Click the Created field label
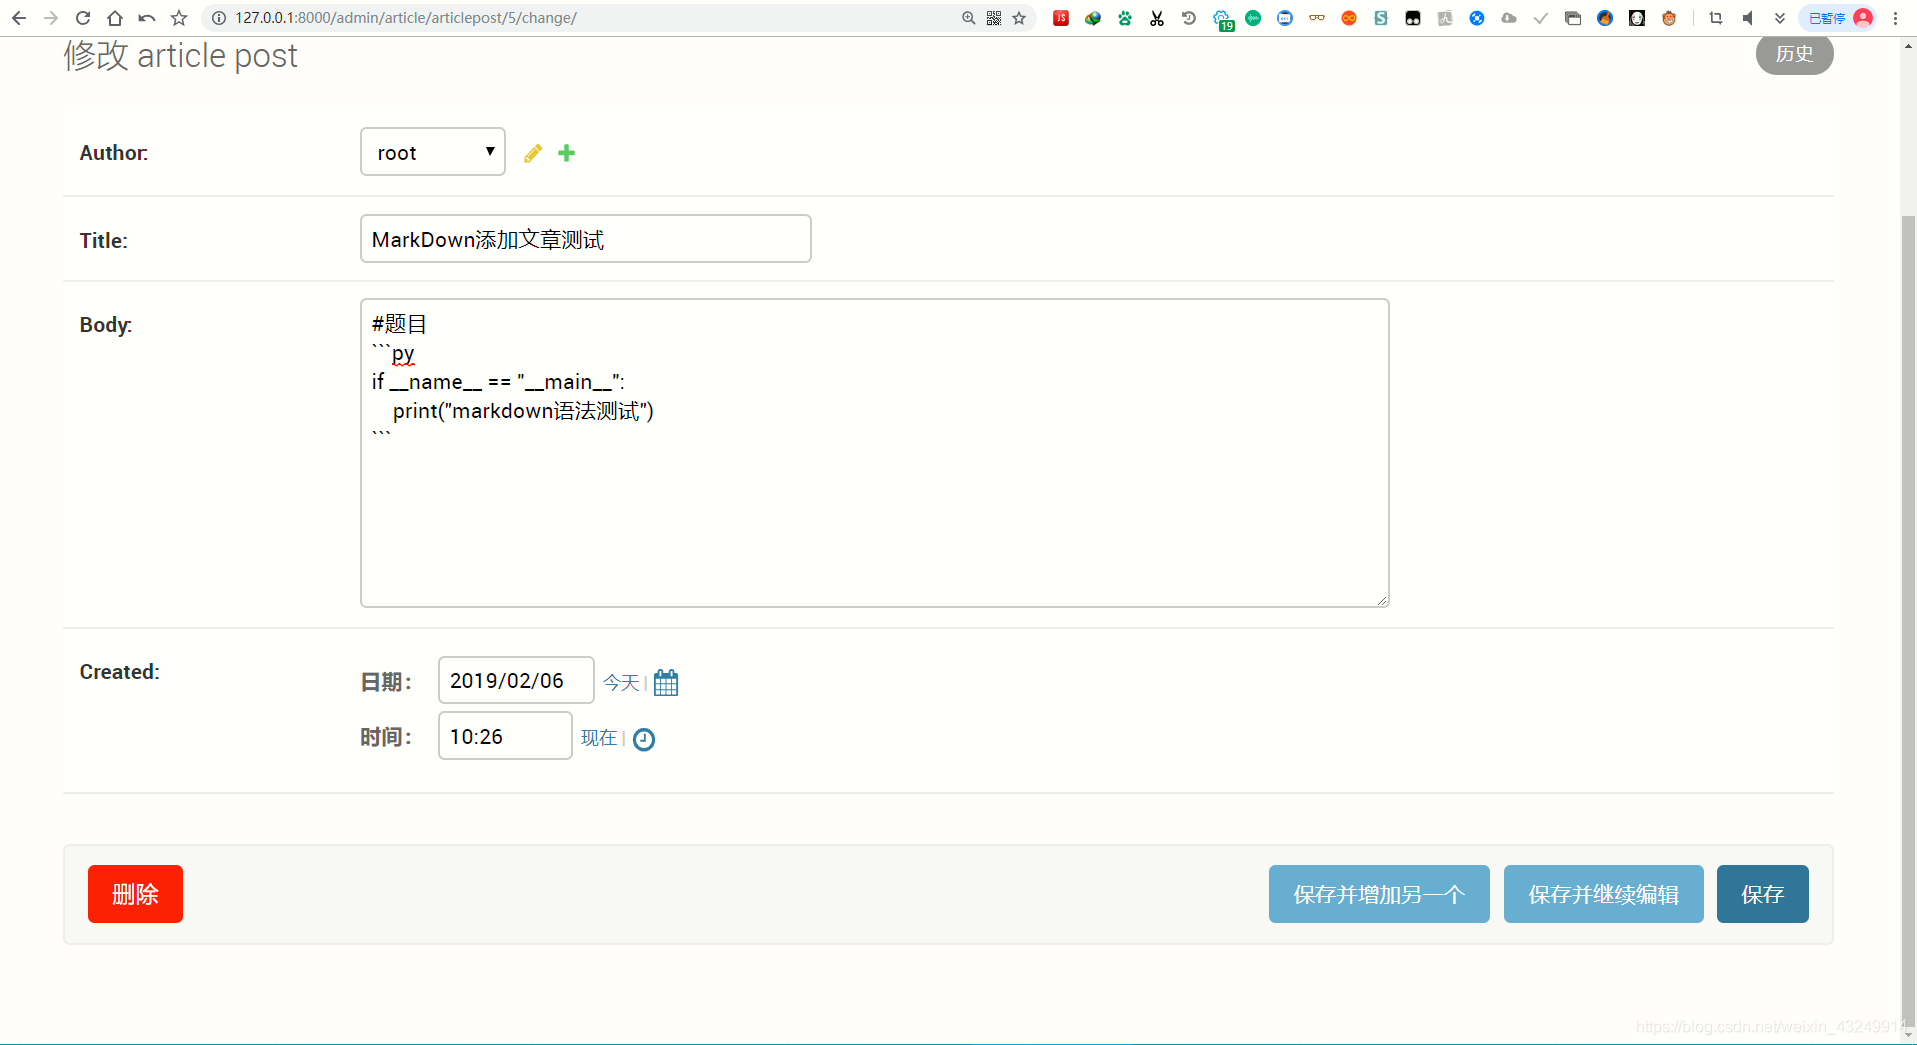The image size is (1917, 1045). pyautogui.click(x=120, y=672)
